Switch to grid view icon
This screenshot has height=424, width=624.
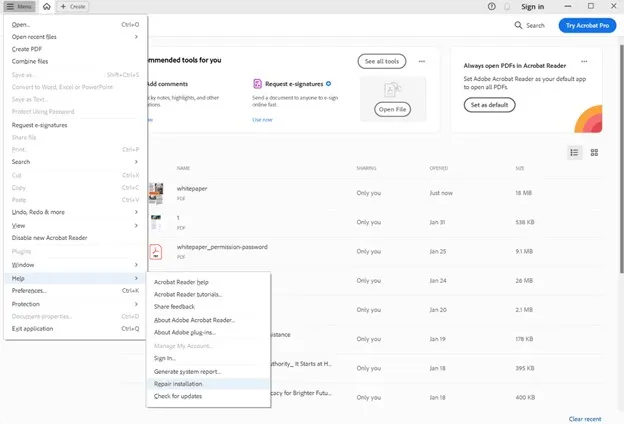point(594,152)
